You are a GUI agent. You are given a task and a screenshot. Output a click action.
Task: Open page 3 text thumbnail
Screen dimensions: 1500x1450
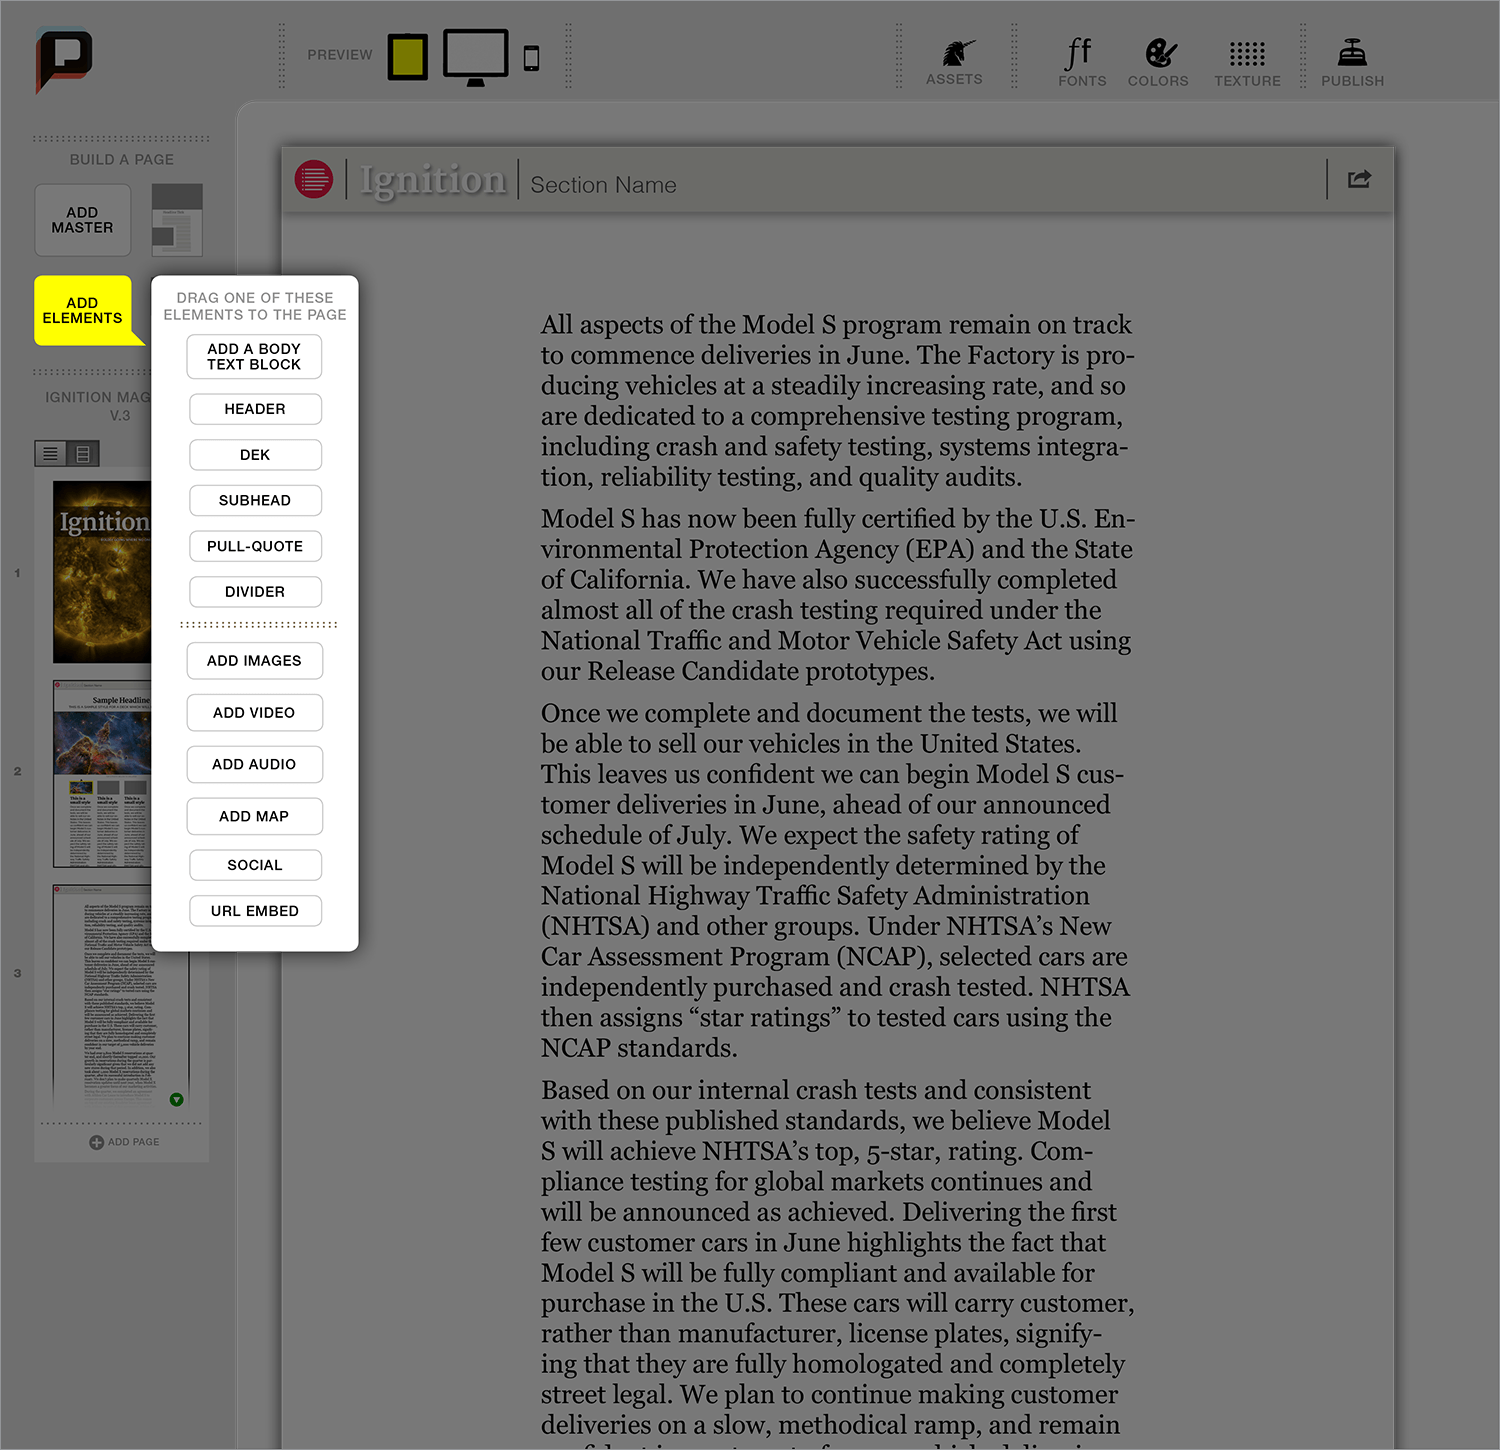pyautogui.click(x=120, y=996)
